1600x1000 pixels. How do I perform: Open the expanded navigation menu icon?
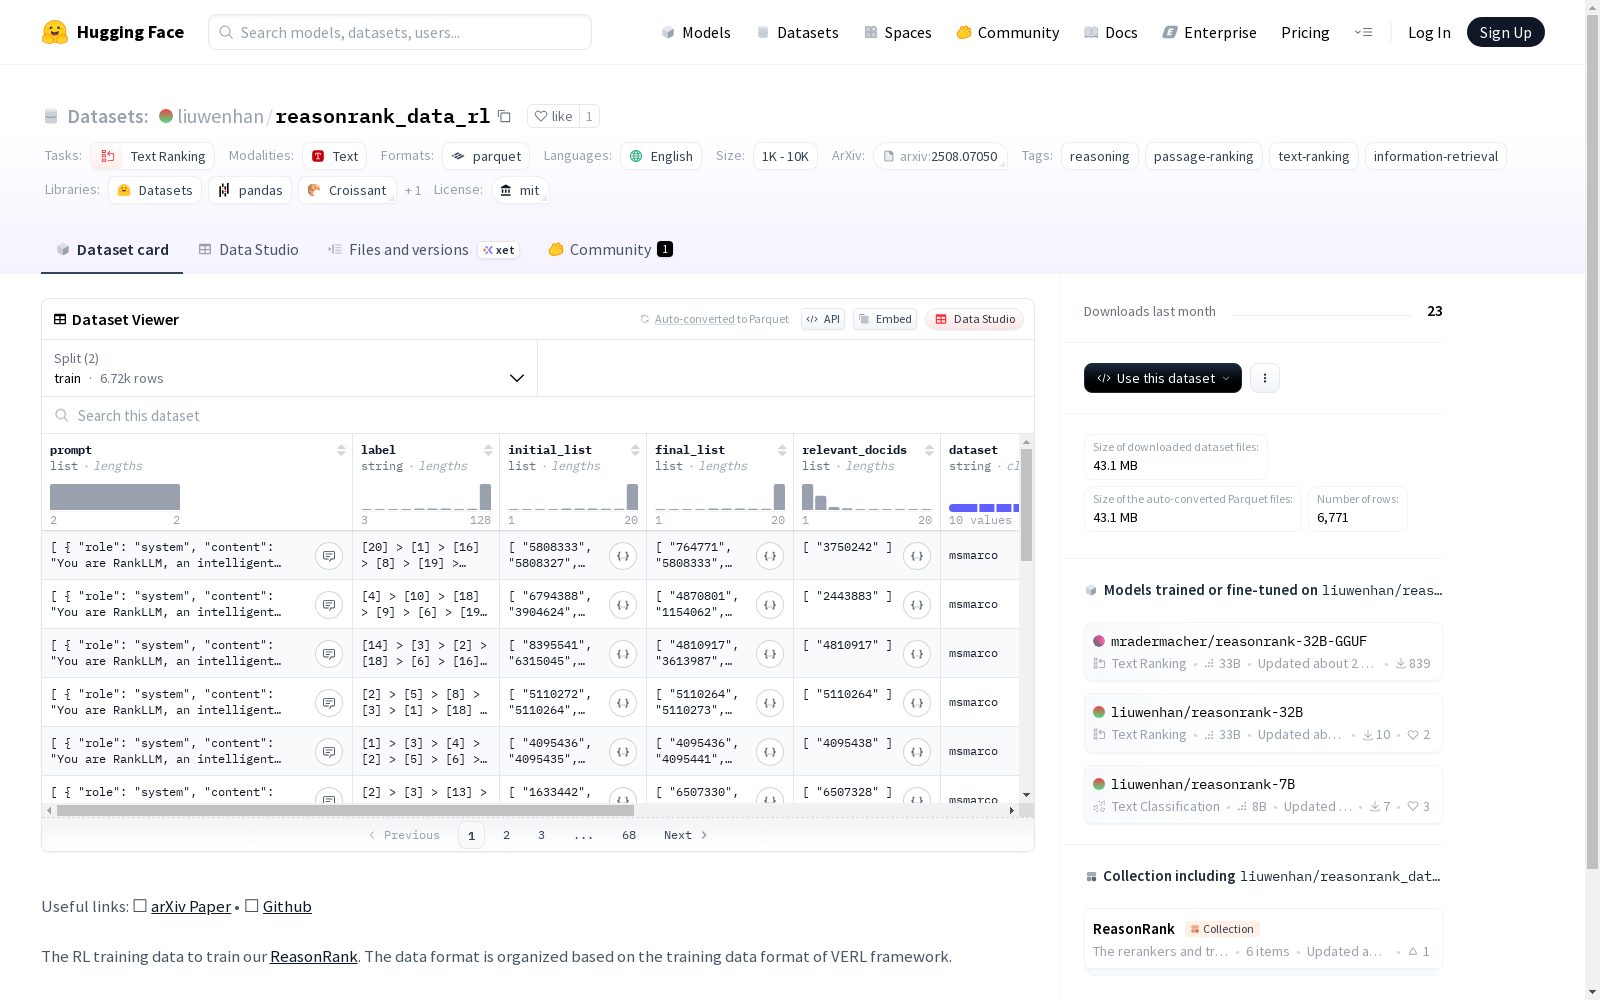(1364, 32)
